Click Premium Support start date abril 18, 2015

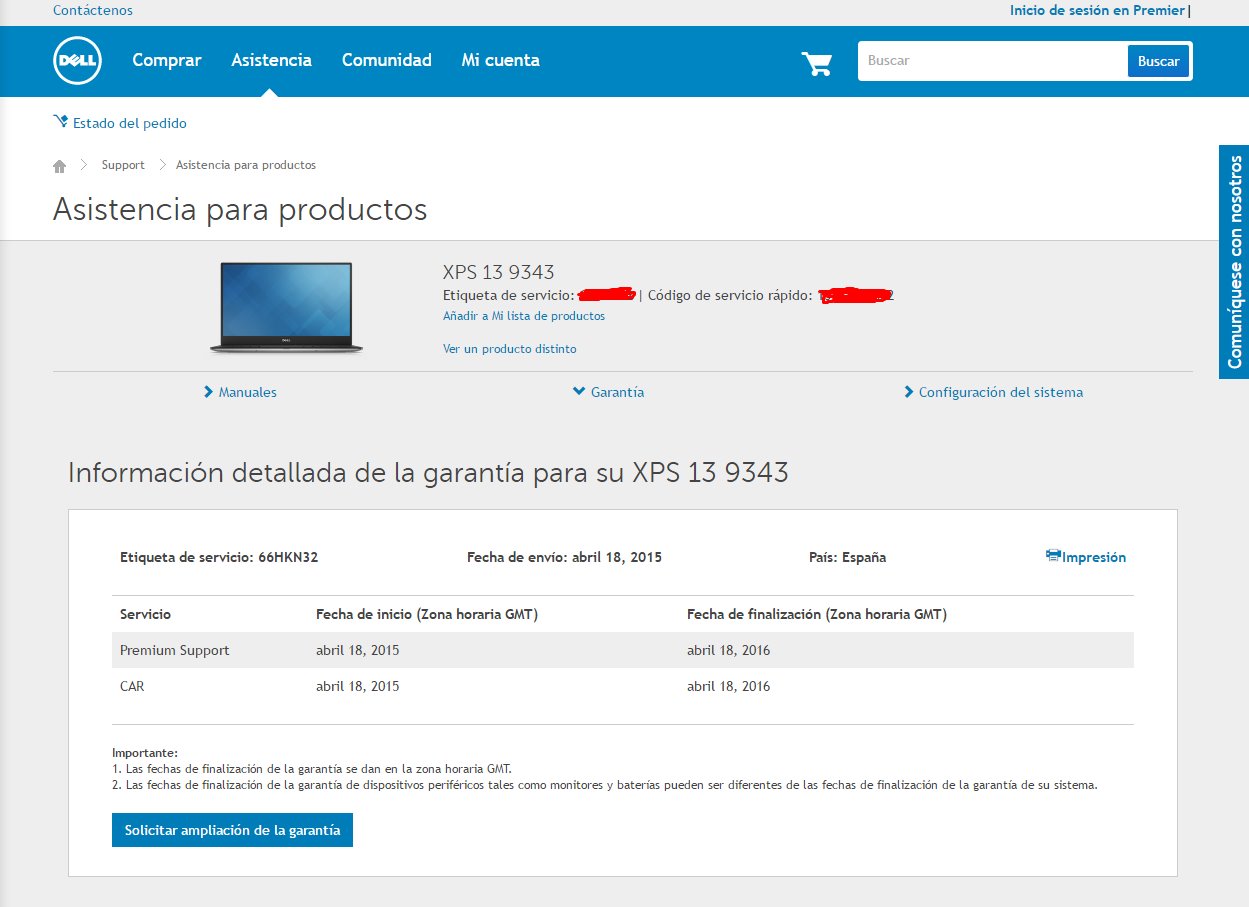coord(358,650)
